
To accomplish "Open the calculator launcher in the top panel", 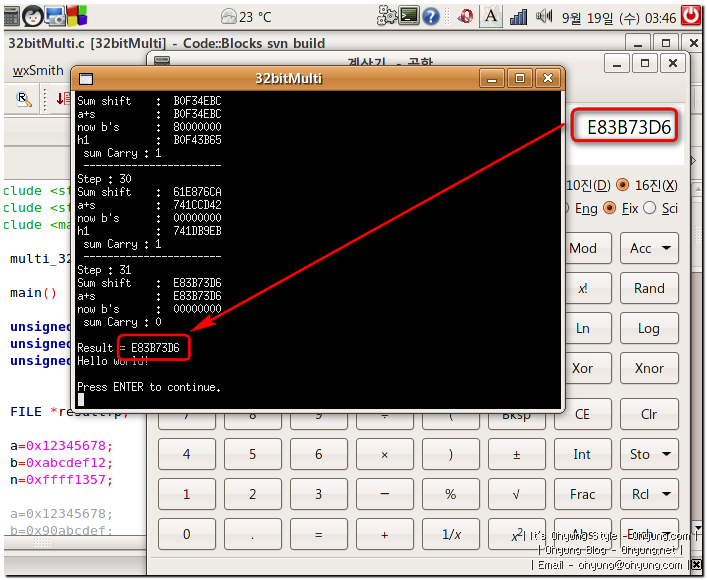I will 11,16.
